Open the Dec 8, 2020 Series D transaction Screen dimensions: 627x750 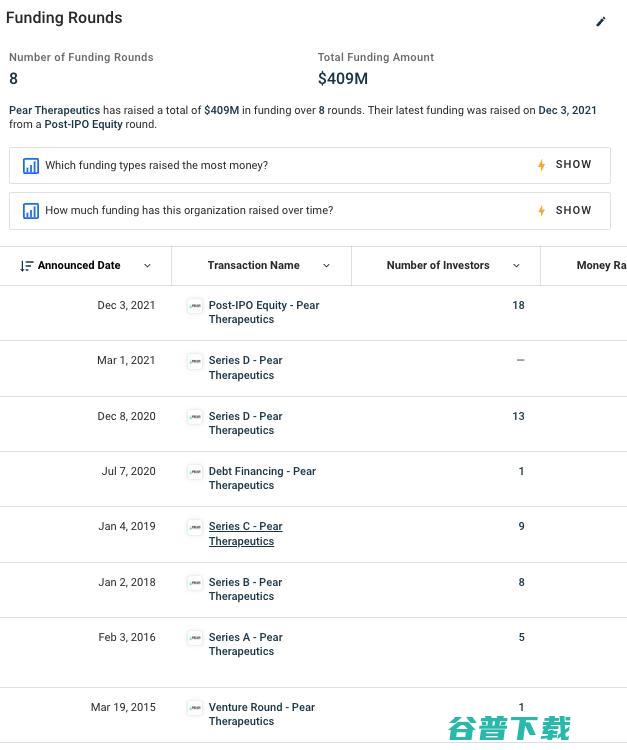245,423
